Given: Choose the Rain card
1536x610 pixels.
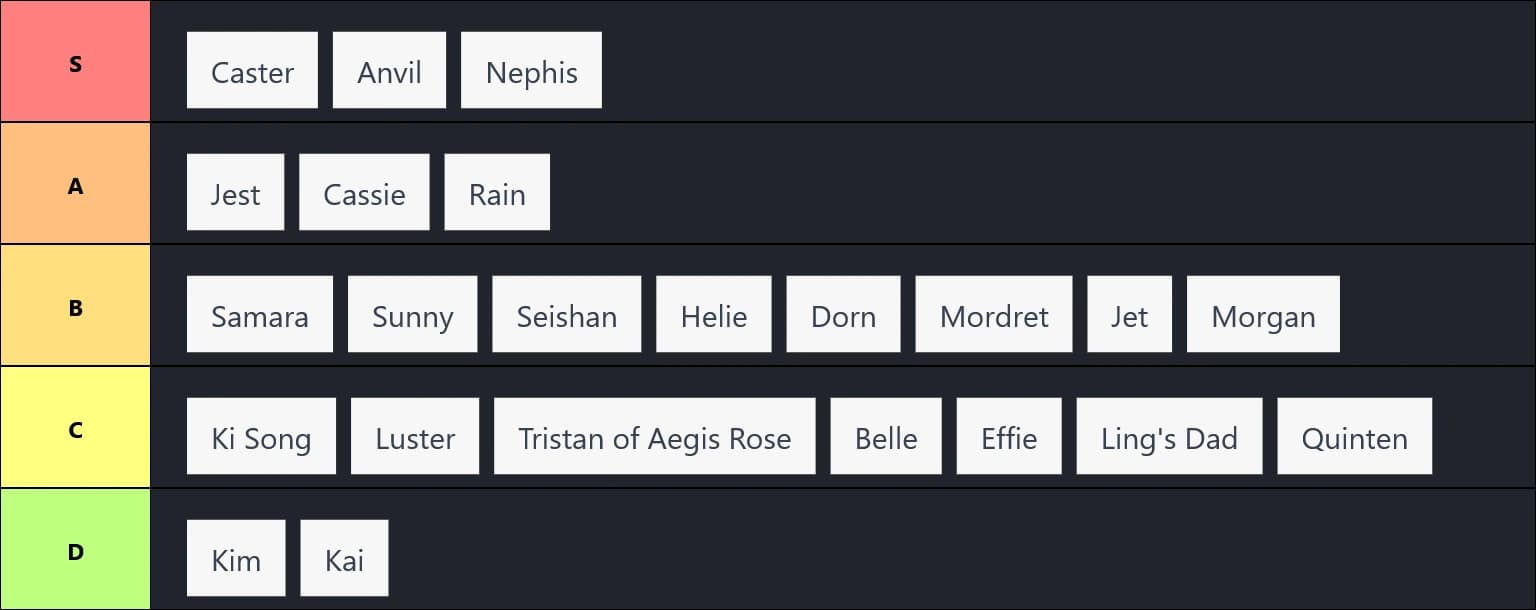Looking at the screenshot, I should (497, 193).
